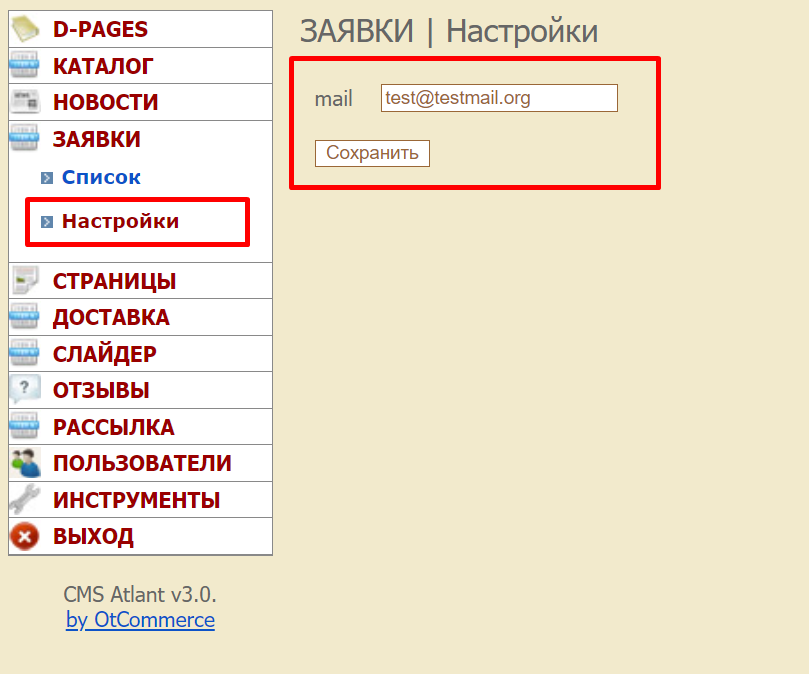This screenshot has width=809, height=674.
Task: Click the book icon beside D-PAGES
Action: [x=25, y=29]
